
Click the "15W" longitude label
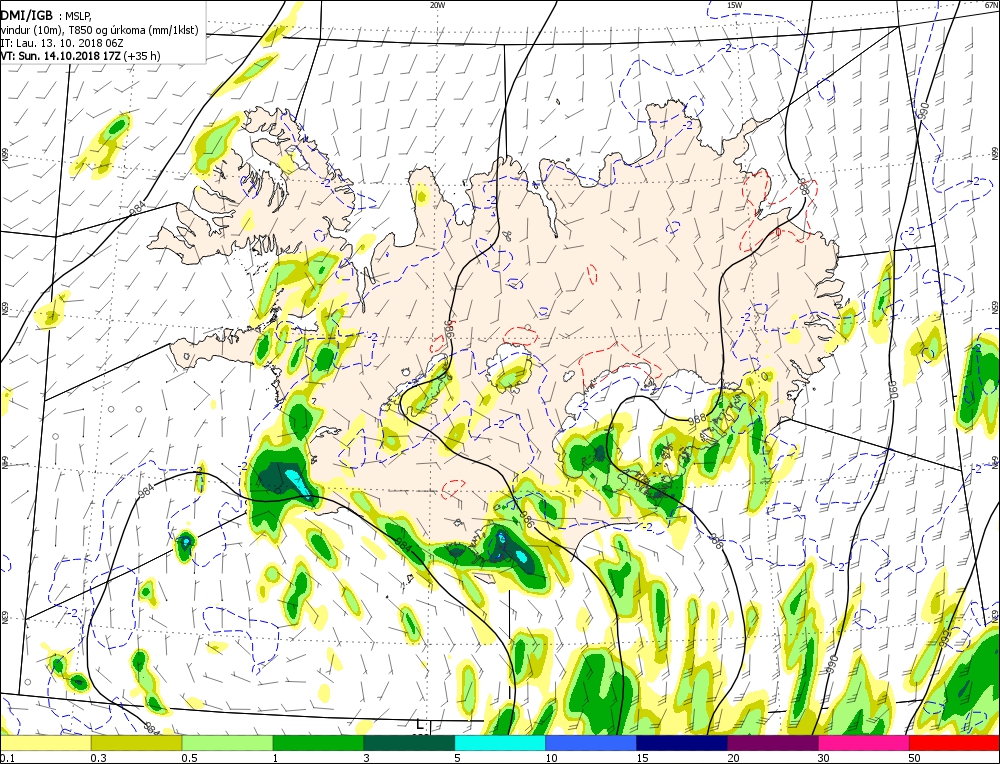point(734,5)
